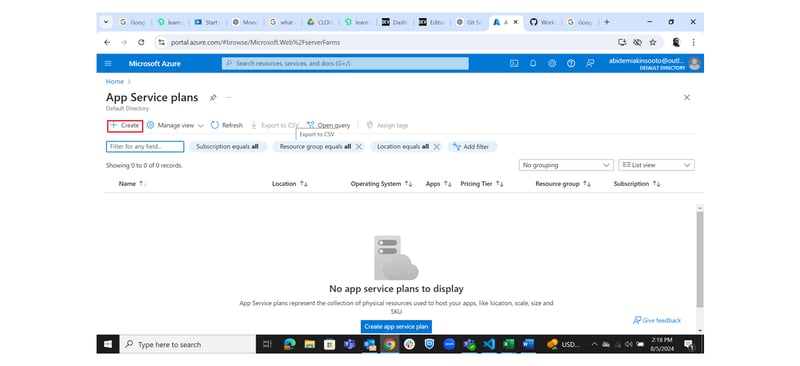The width and height of the screenshot is (800, 366).
Task: Reload the page with browser refresh button
Action: pos(141,42)
